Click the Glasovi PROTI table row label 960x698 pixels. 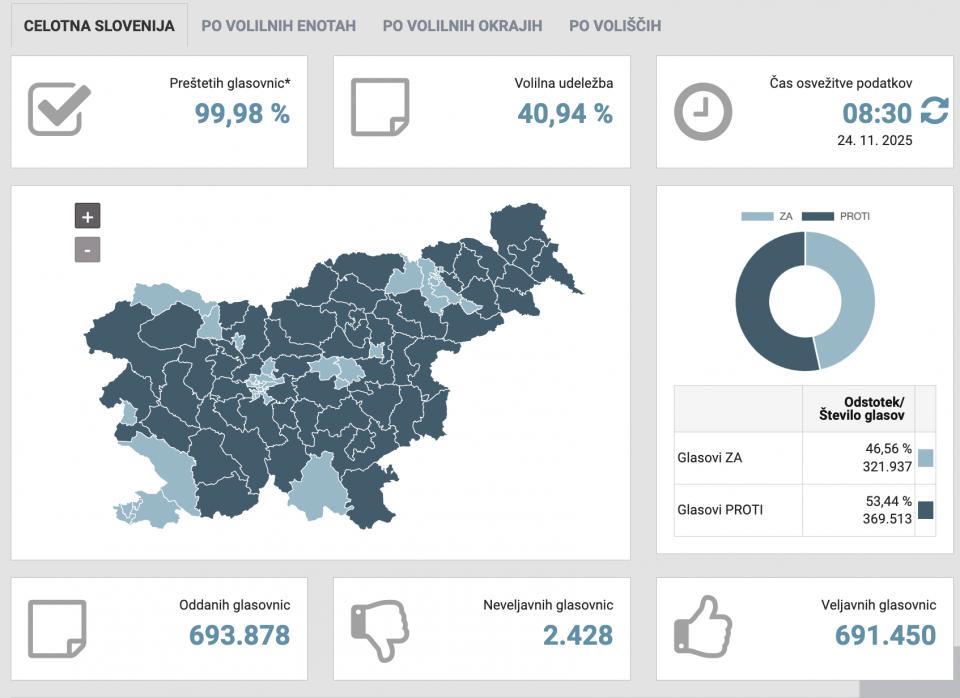pos(720,510)
